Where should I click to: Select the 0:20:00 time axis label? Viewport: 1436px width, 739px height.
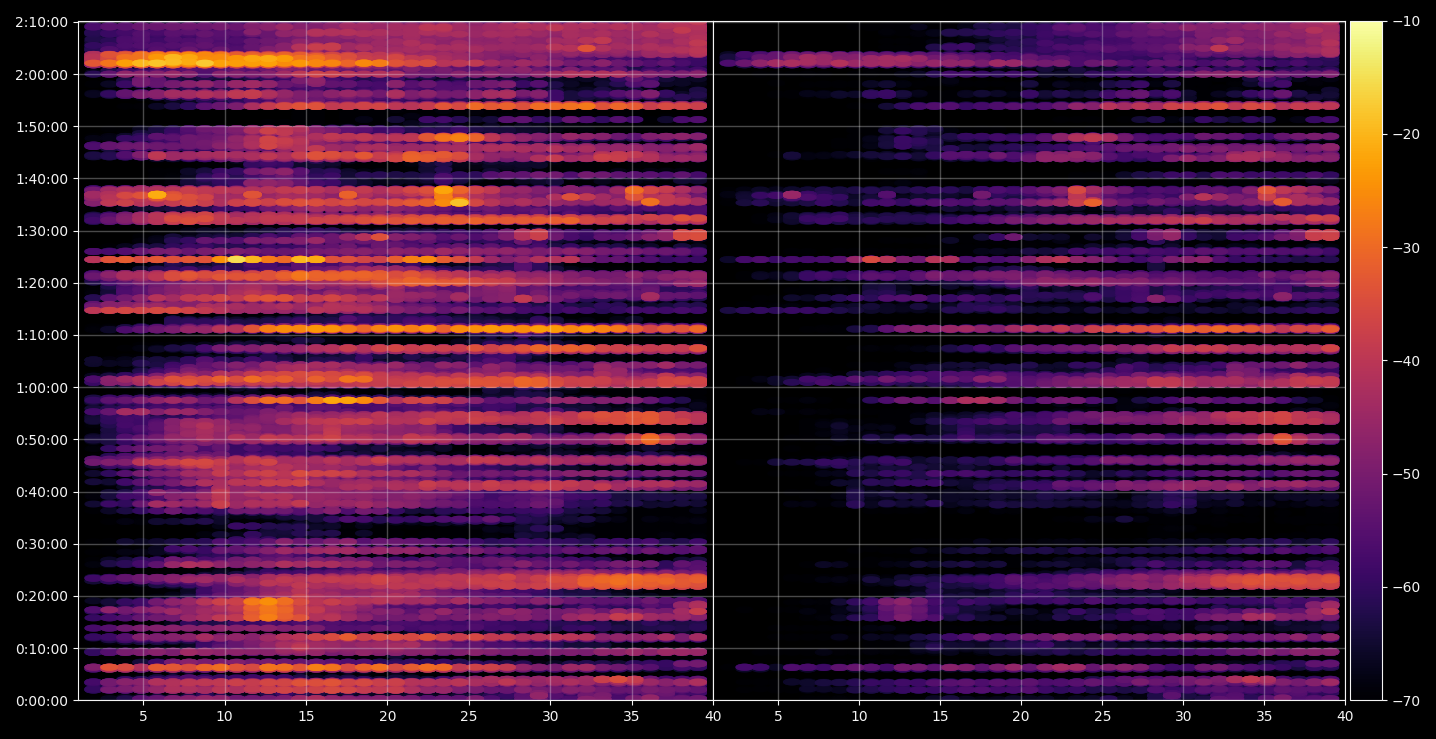click(x=42, y=597)
